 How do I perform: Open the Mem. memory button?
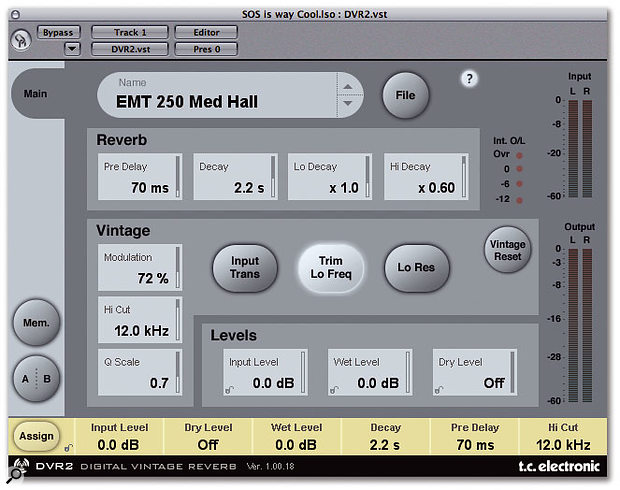[36, 323]
